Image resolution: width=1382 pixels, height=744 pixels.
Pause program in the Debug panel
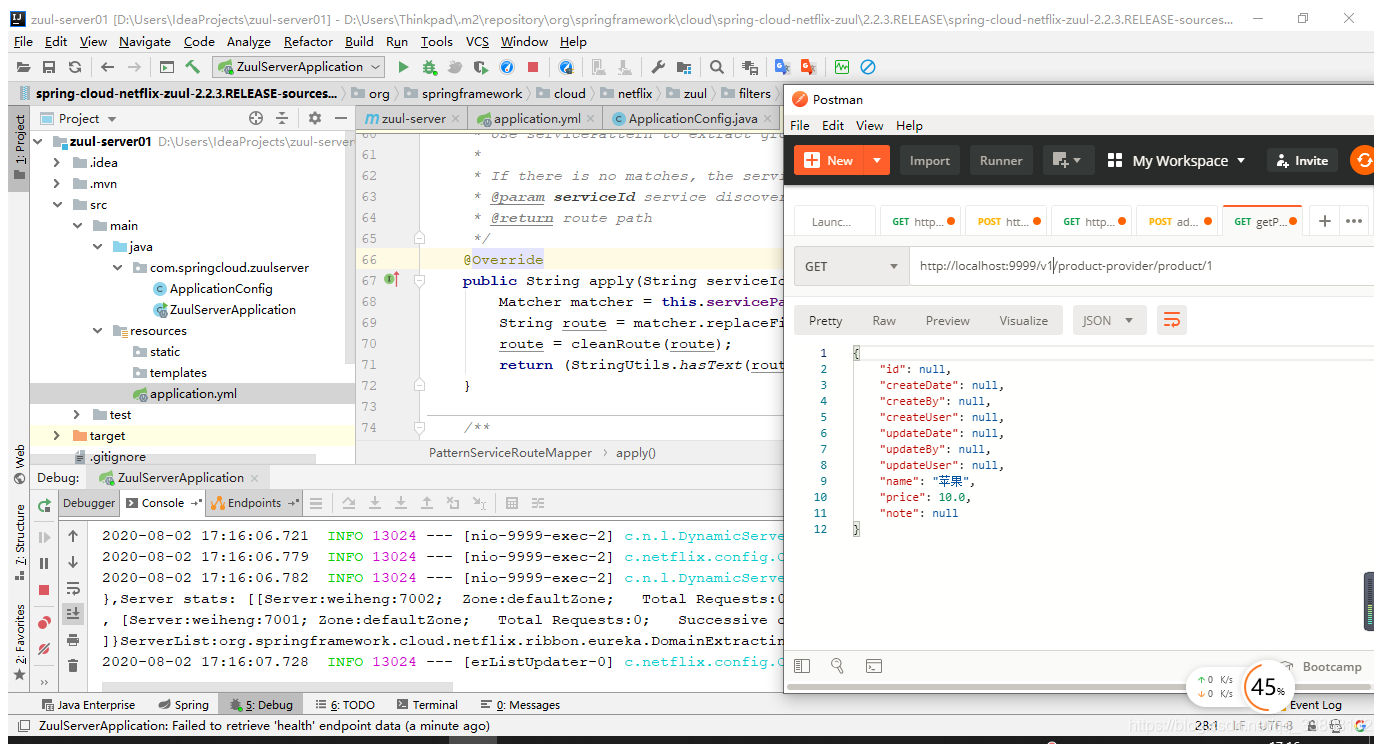(x=44, y=563)
